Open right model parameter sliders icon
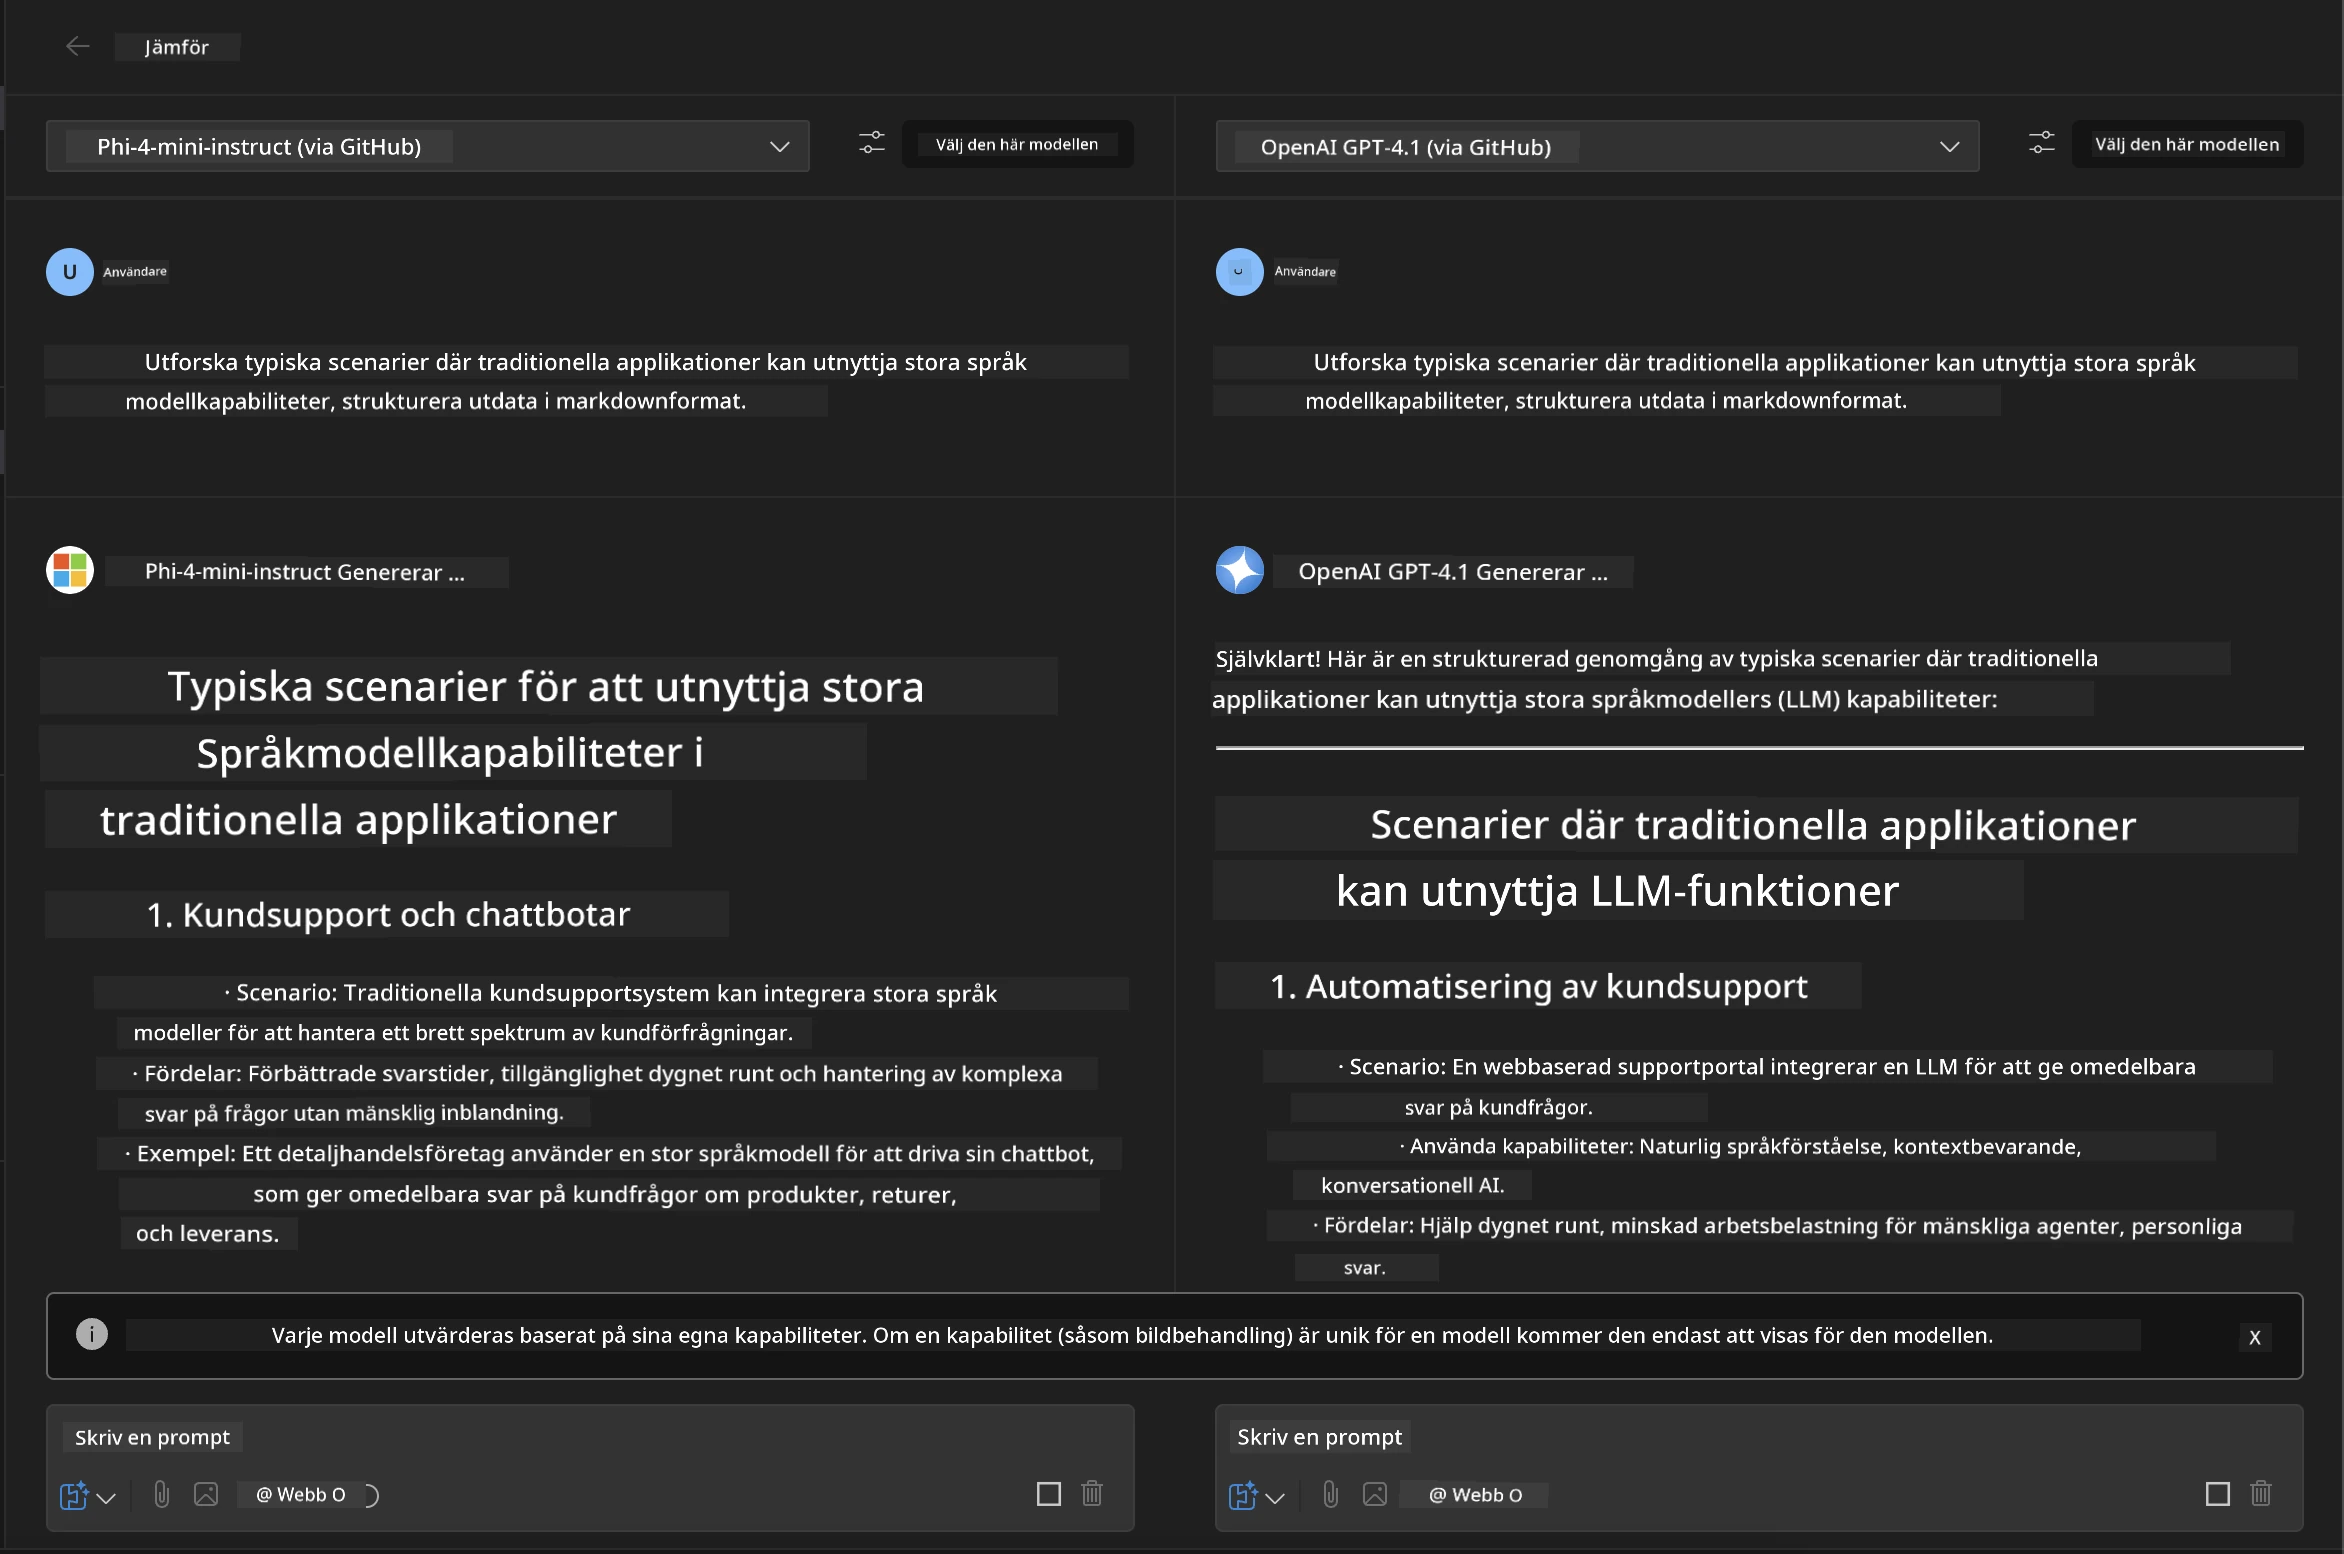Image resolution: width=2344 pixels, height=1554 pixels. [2041, 143]
